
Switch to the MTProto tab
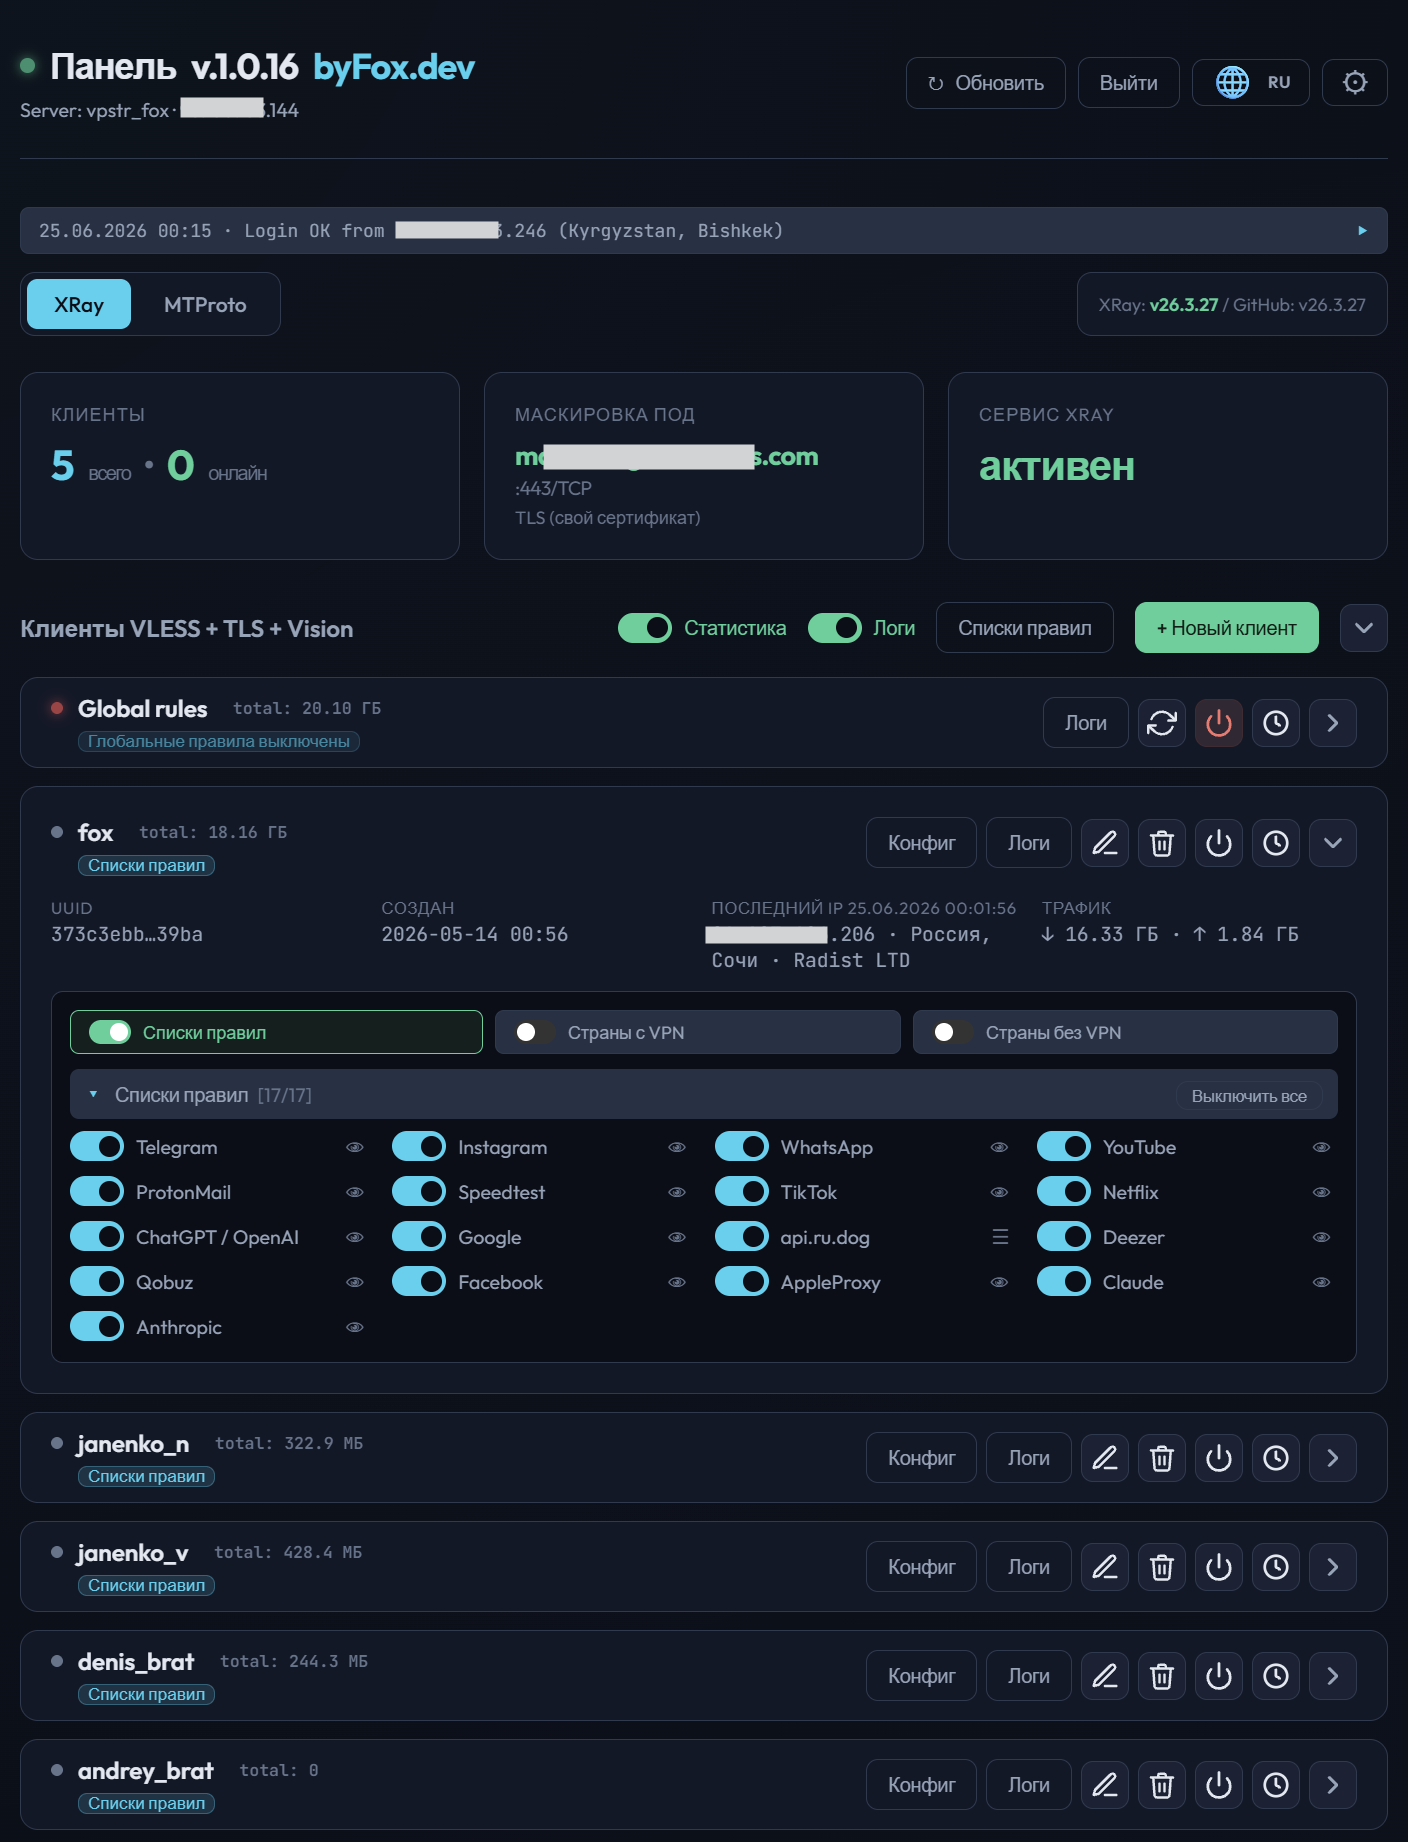[x=205, y=304]
